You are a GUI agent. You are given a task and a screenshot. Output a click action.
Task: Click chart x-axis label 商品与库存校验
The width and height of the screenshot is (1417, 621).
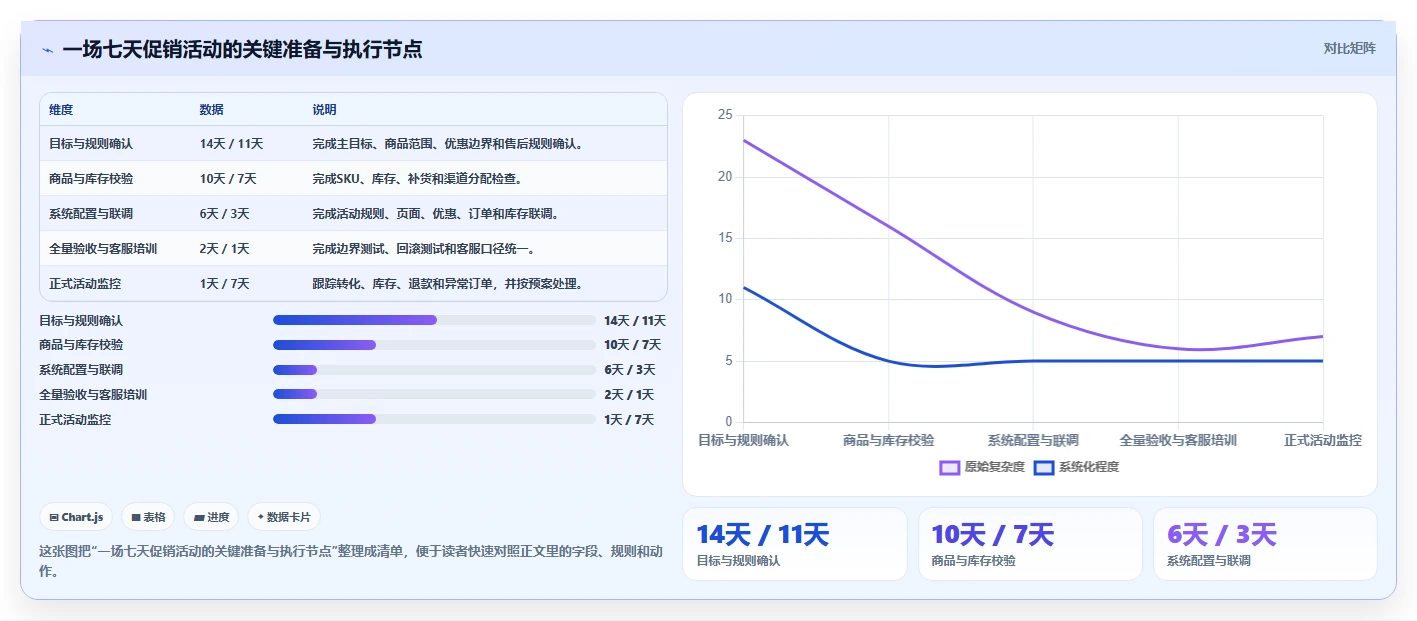tap(889, 440)
